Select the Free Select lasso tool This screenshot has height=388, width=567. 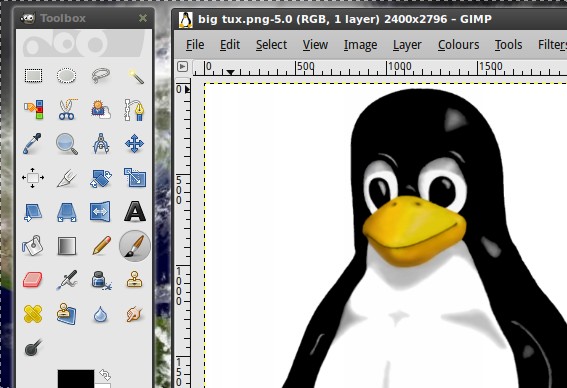[101, 76]
